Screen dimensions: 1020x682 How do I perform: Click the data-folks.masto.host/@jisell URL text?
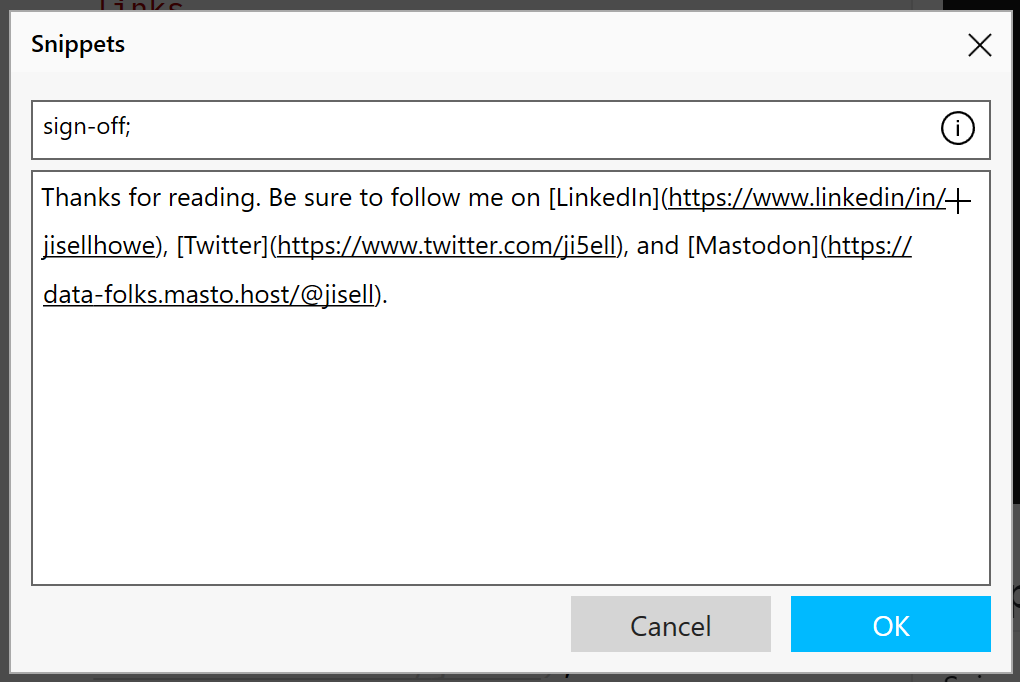tap(209, 295)
